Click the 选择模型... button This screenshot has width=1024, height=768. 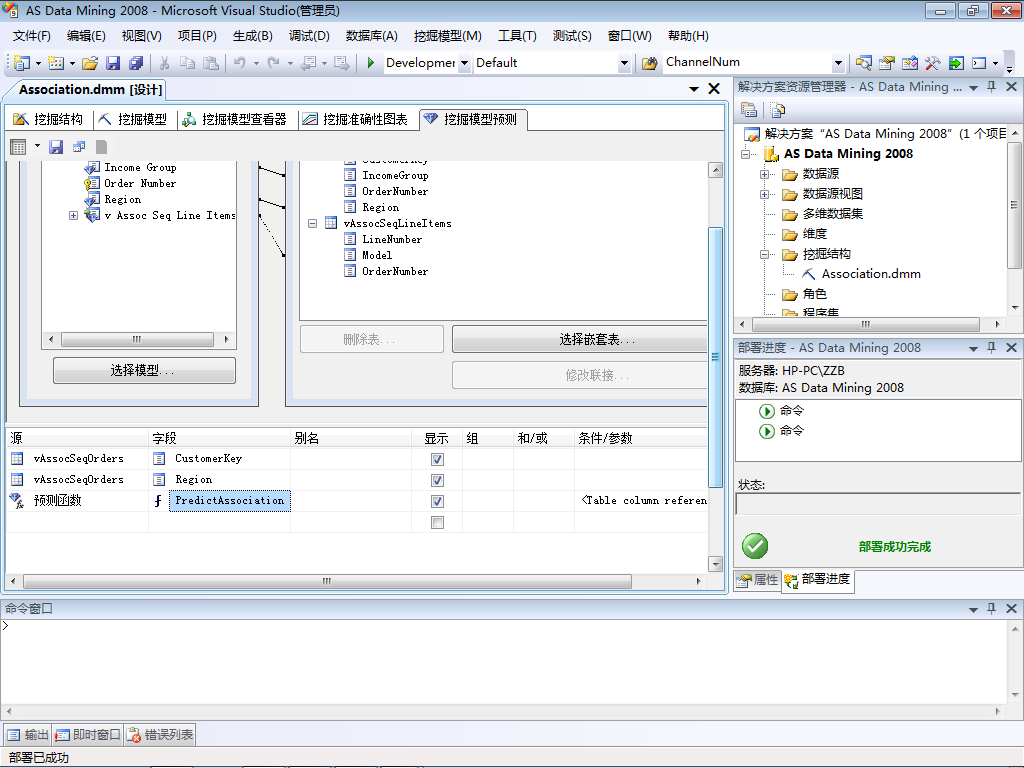click(144, 370)
